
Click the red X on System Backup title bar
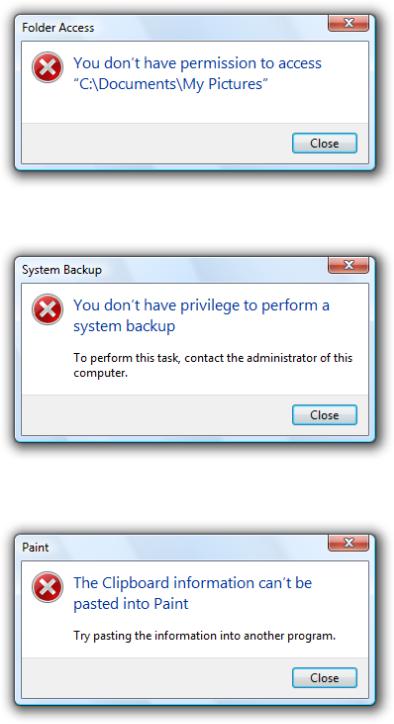(349, 265)
